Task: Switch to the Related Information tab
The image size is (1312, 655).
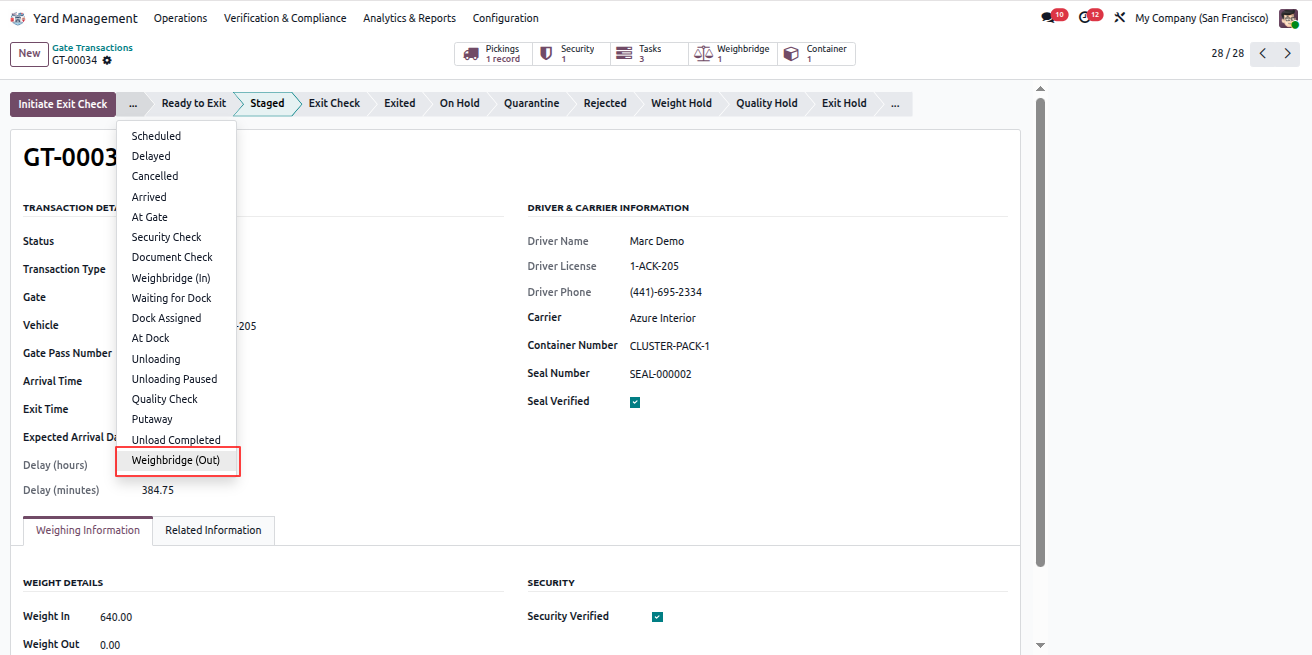Action: point(213,531)
